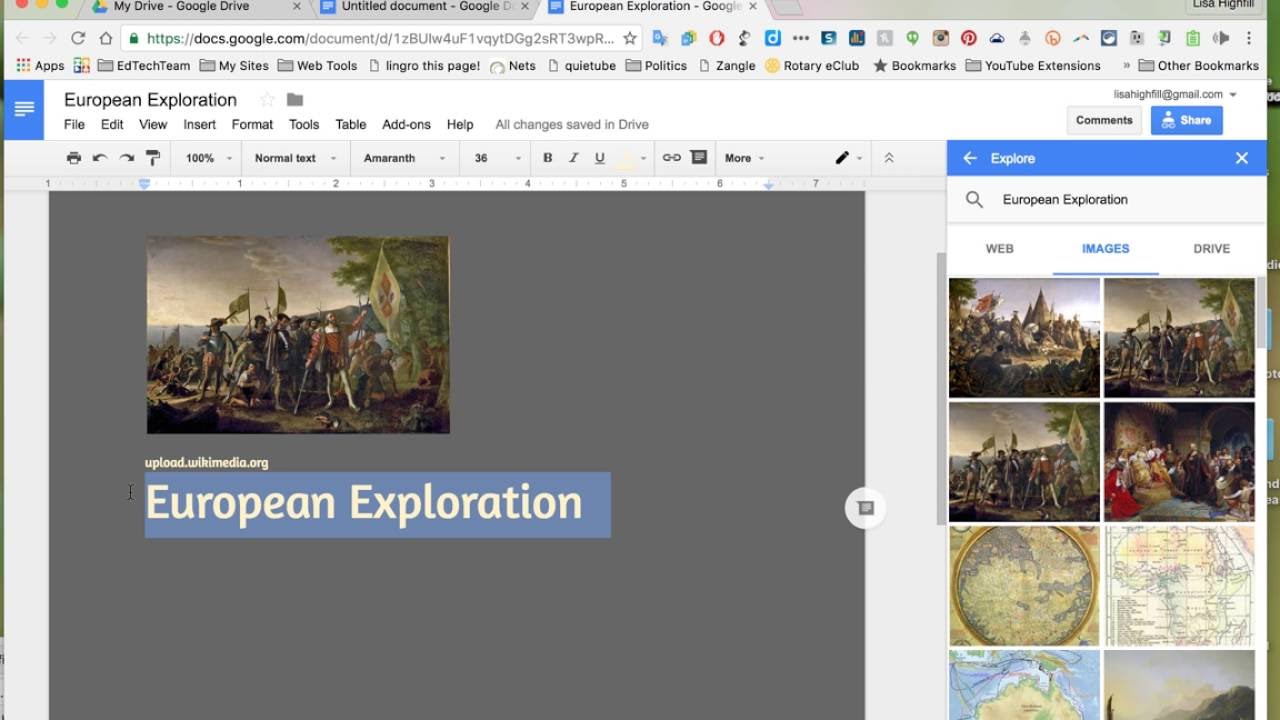This screenshot has height=720, width=1280.
Task: Select the round antique map thumbnail
Action: click(1024, 586)
